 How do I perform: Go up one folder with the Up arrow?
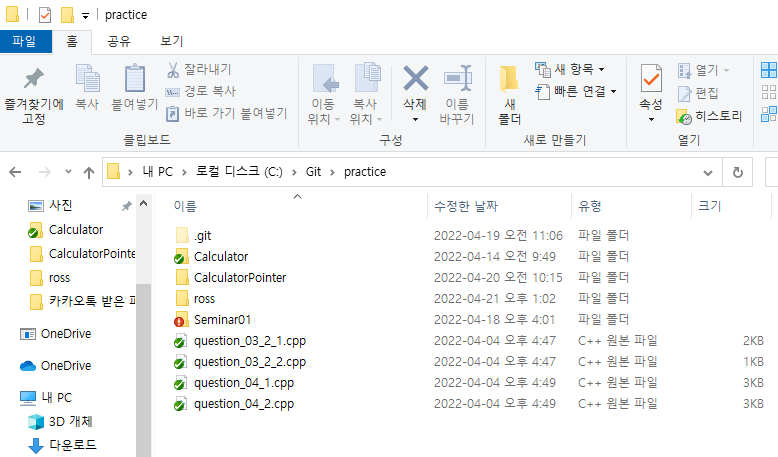tap(89, 172)
